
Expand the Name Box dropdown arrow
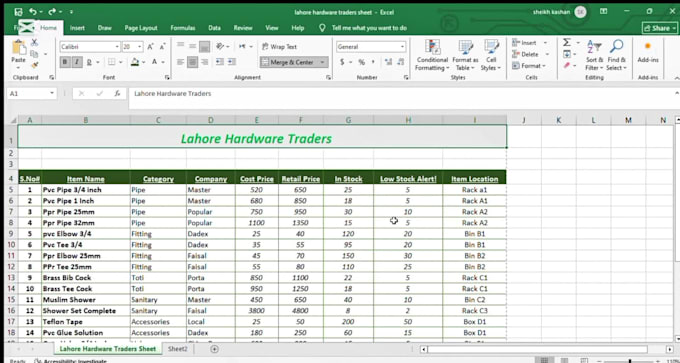click(52, 93)
